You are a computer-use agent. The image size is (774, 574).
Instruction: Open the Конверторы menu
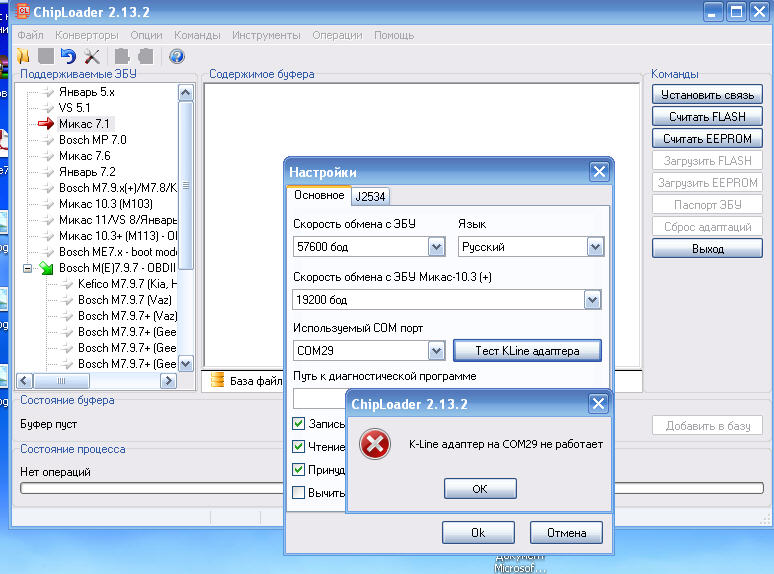point(87,35)
